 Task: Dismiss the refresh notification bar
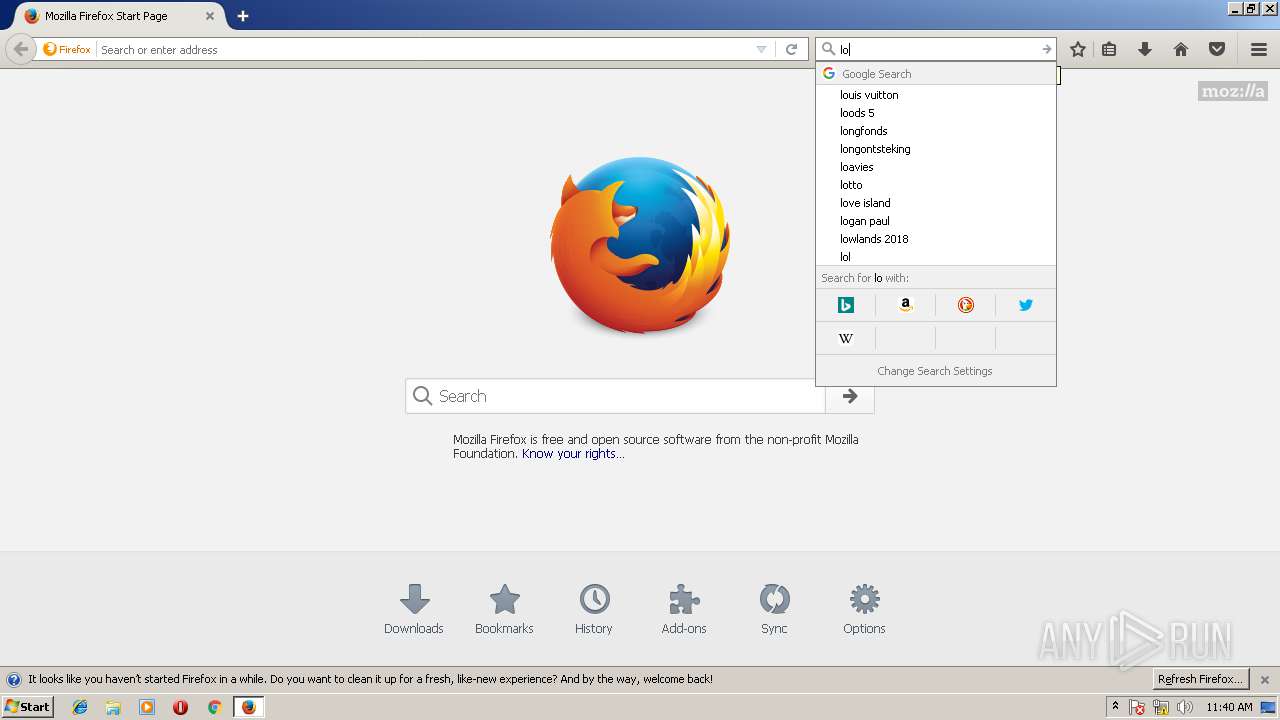click(x=1264, y=679)
